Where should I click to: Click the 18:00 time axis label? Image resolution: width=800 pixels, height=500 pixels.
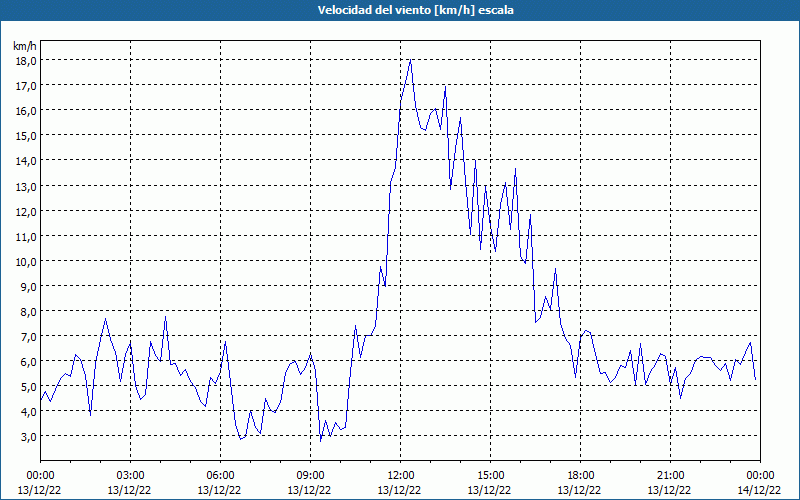(x=580, y=476)
